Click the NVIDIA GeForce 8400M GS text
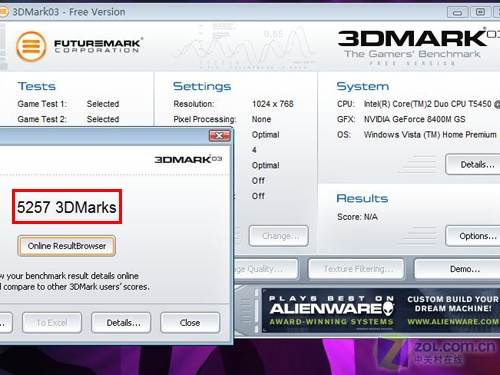This screenshot has width=500, height=375. coord(414,119)
